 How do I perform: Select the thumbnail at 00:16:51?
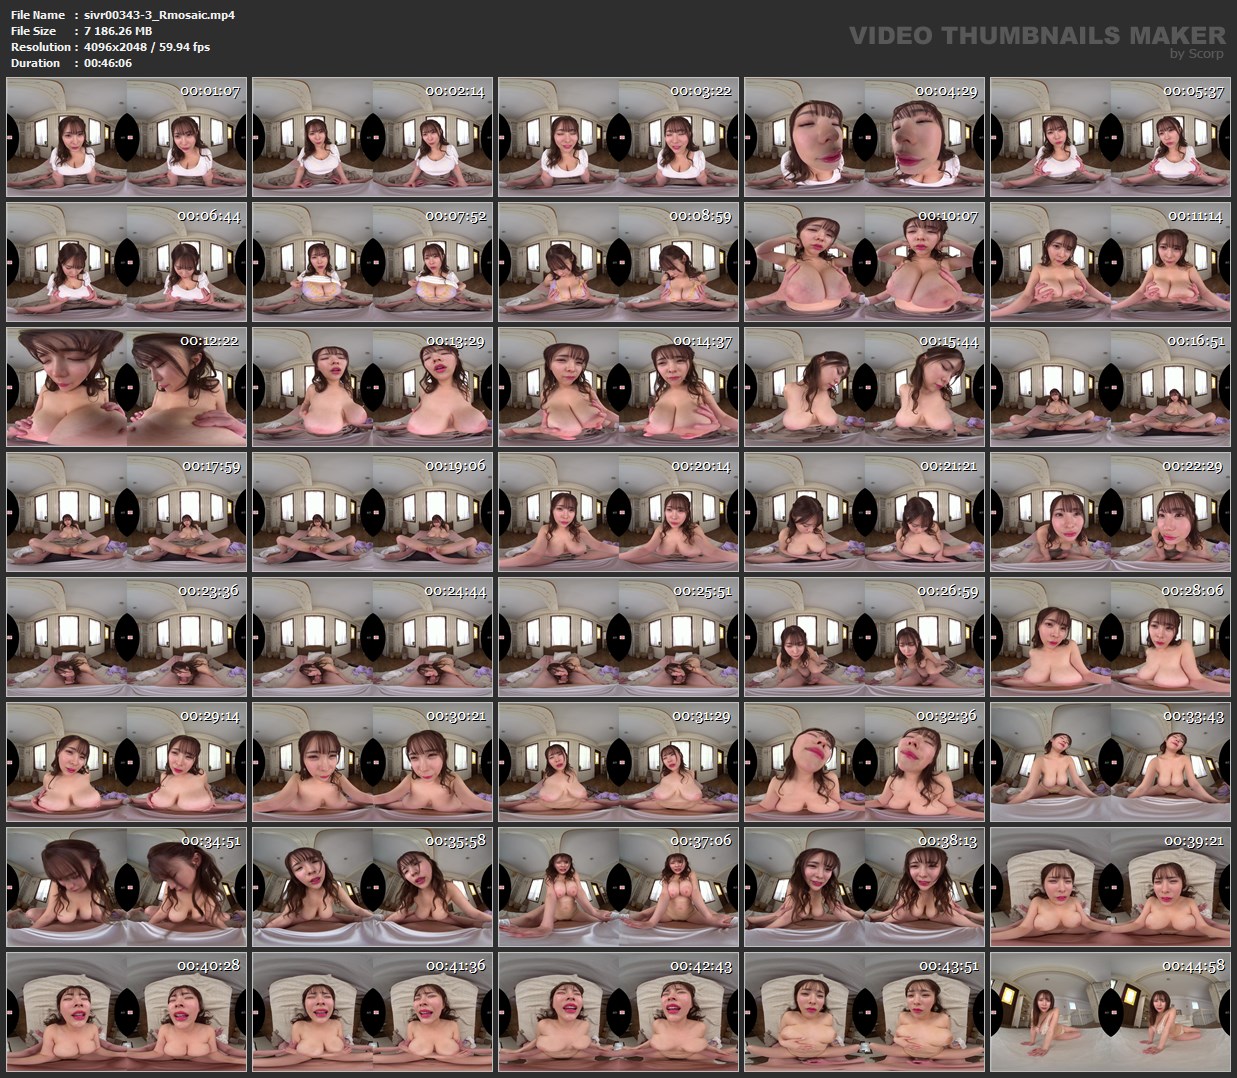click(1109, 387)
